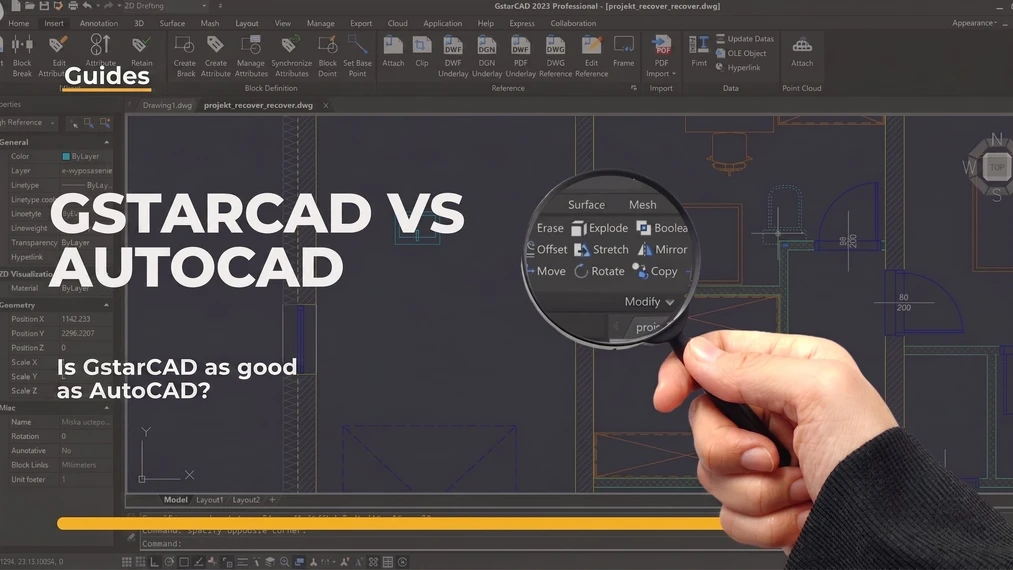Click the PDF Underlay icon

(x=520, y=45)
